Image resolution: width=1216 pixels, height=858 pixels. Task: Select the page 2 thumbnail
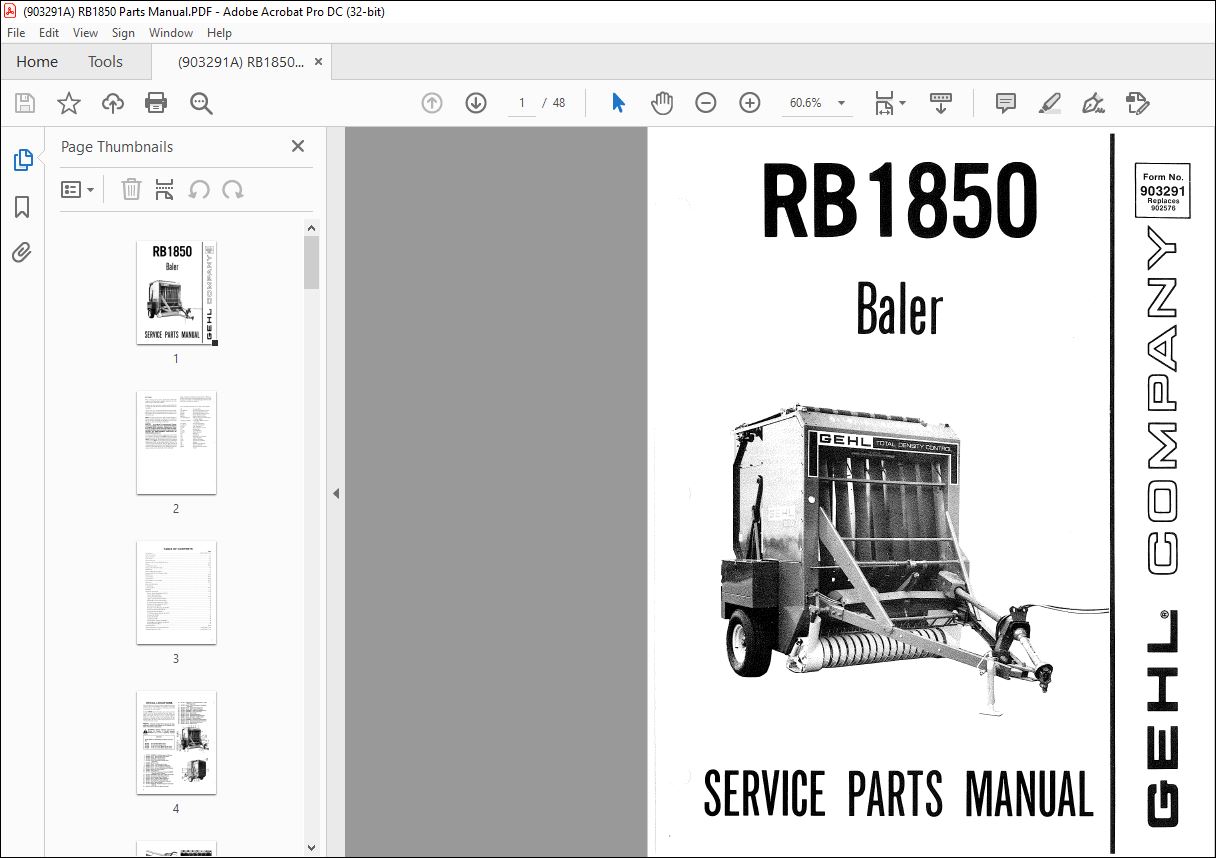(176, 442)
